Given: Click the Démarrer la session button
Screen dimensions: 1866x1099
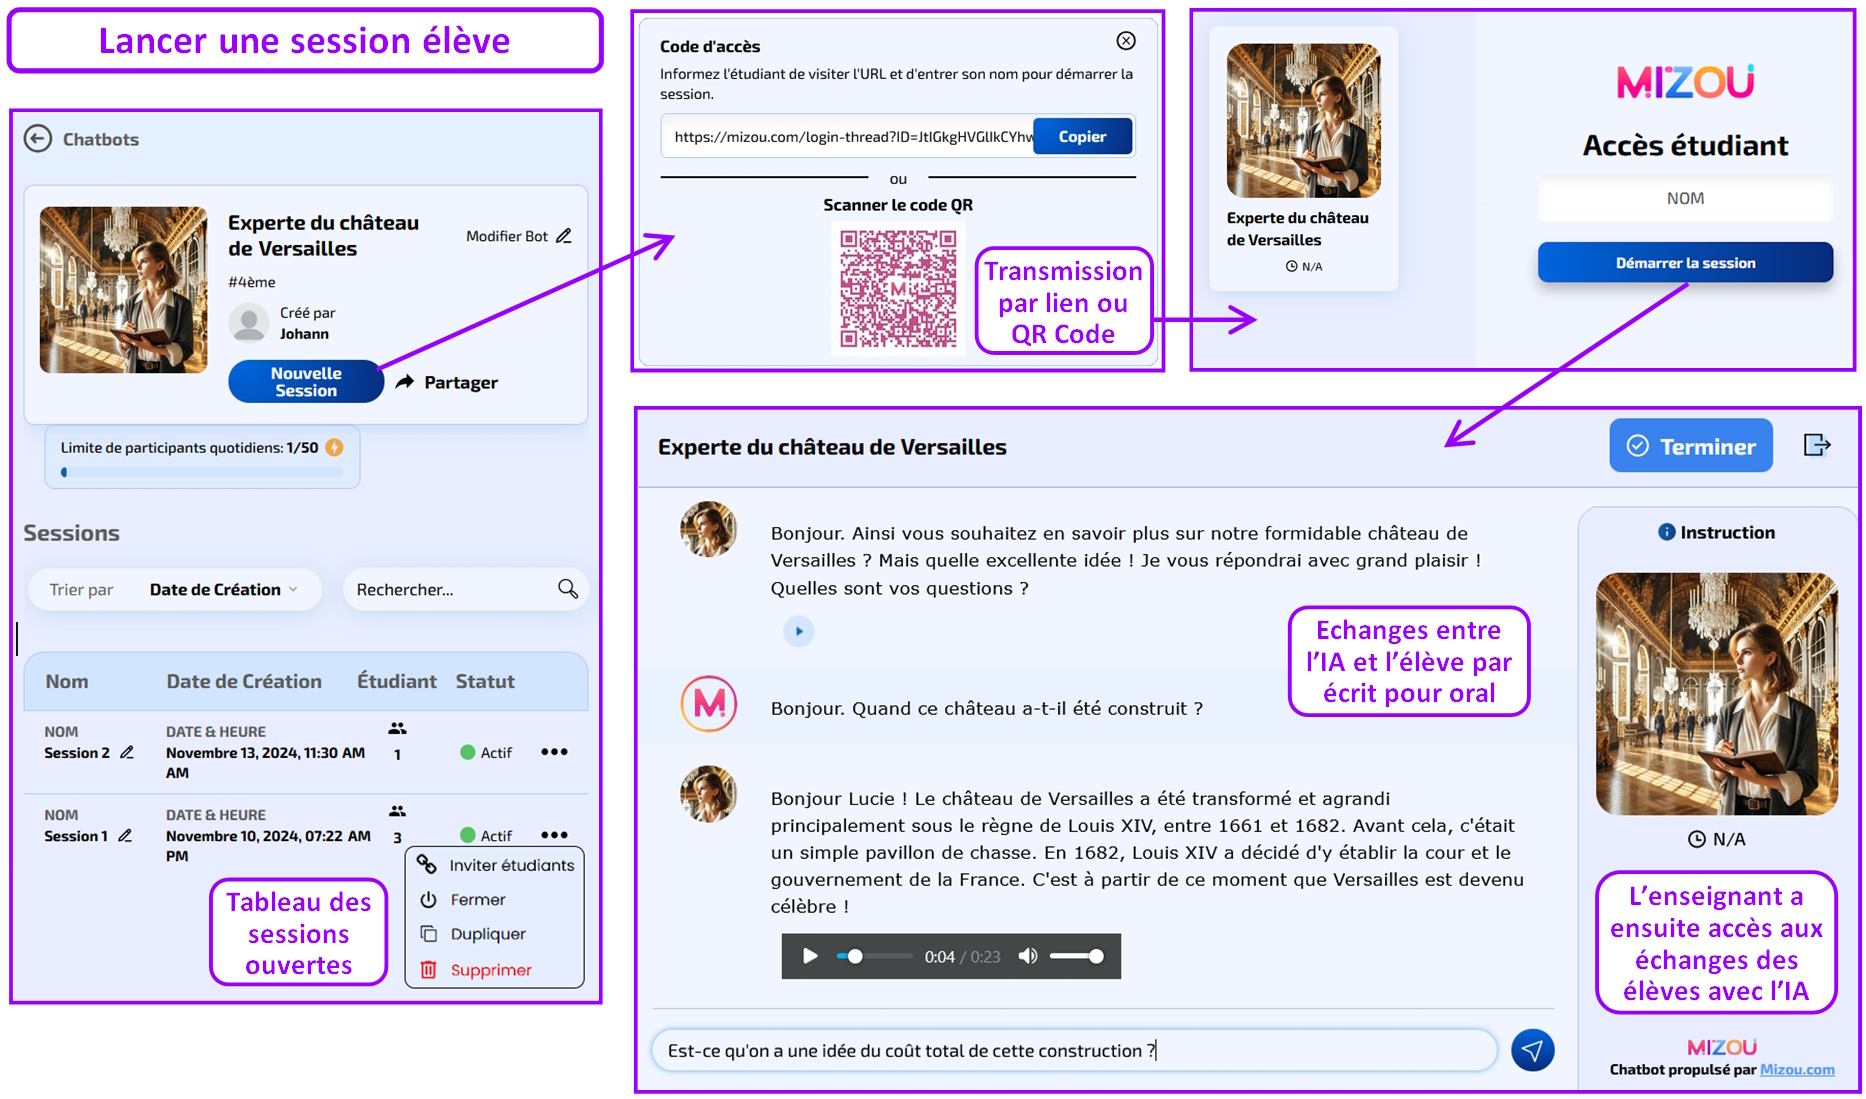Looking at the screenshot, I should [x=1685, y=262].
